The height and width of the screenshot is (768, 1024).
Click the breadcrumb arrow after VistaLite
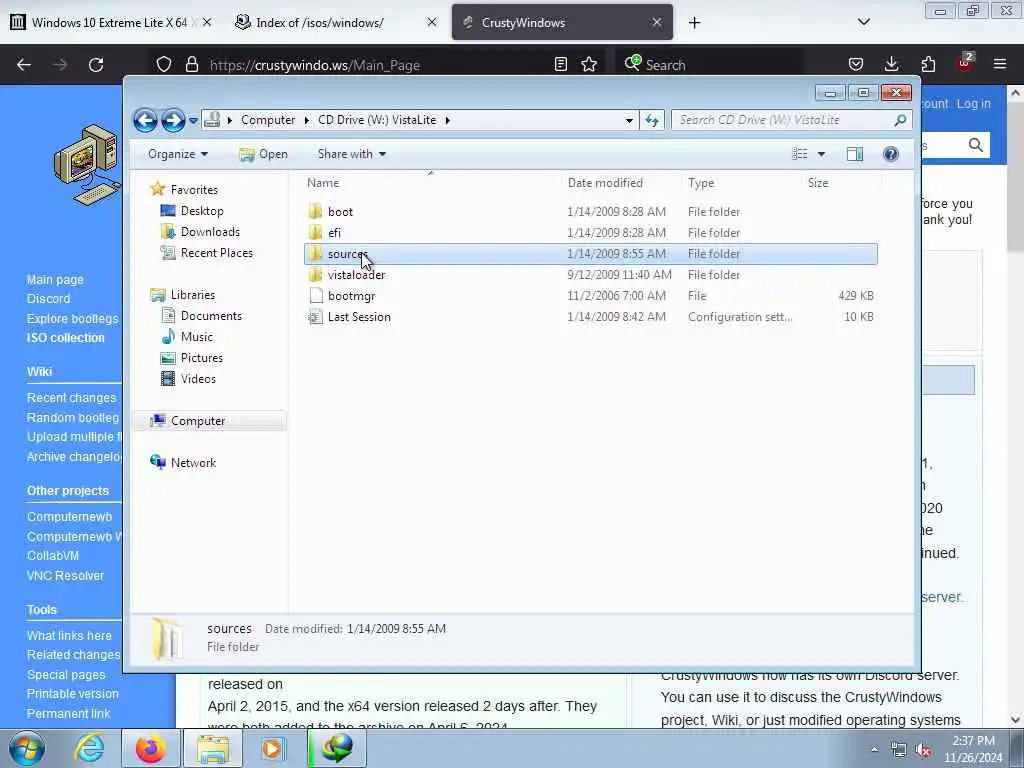click(x=447, y=120)
